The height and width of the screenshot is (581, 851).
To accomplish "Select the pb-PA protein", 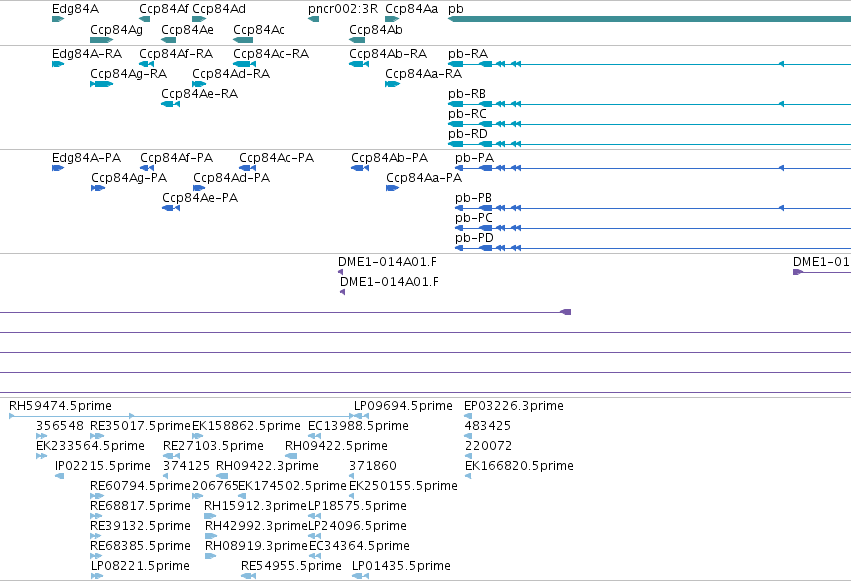I will coord(653,168).
